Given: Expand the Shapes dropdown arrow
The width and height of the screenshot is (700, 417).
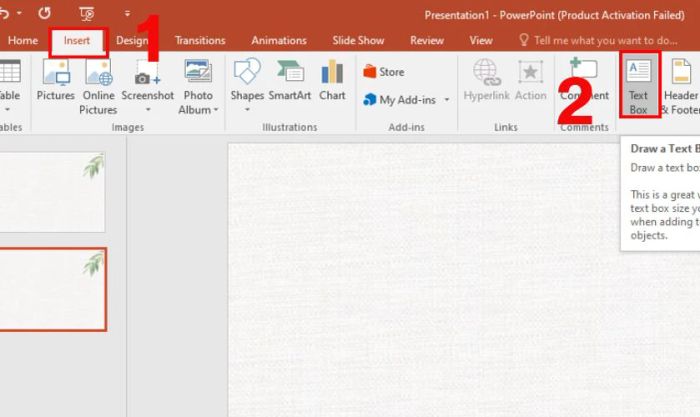Looking at the screenshot, I should coord(247,110).
